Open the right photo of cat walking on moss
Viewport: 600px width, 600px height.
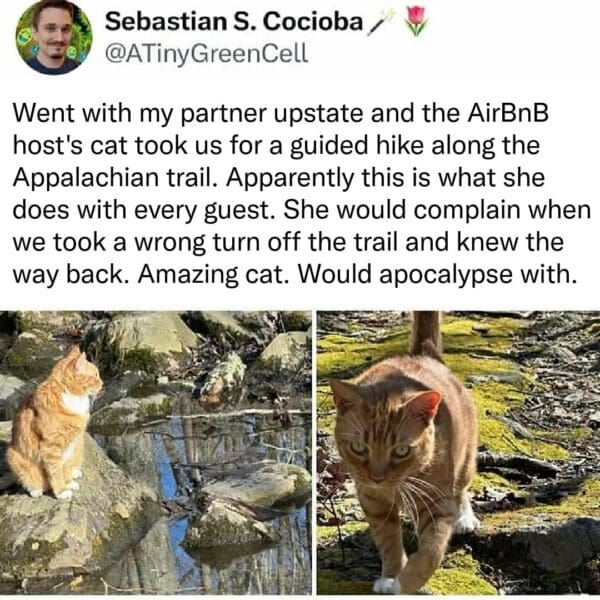(x=458, y=453)
